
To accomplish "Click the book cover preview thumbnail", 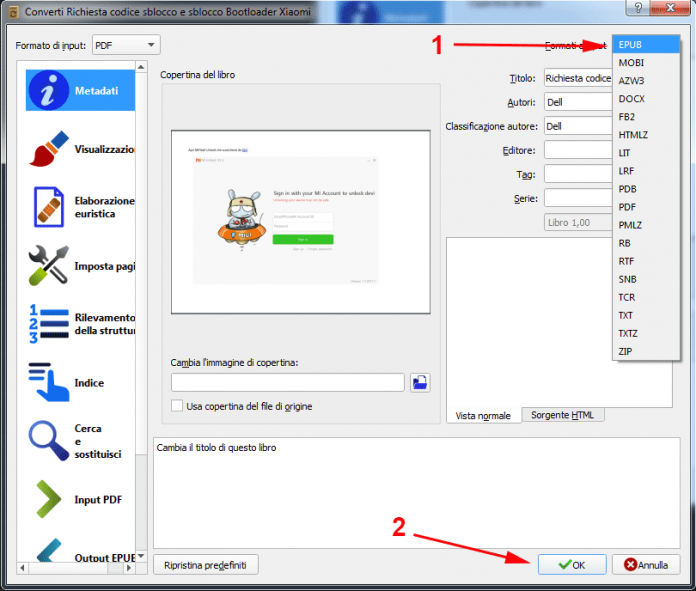I will coord(301,222).
